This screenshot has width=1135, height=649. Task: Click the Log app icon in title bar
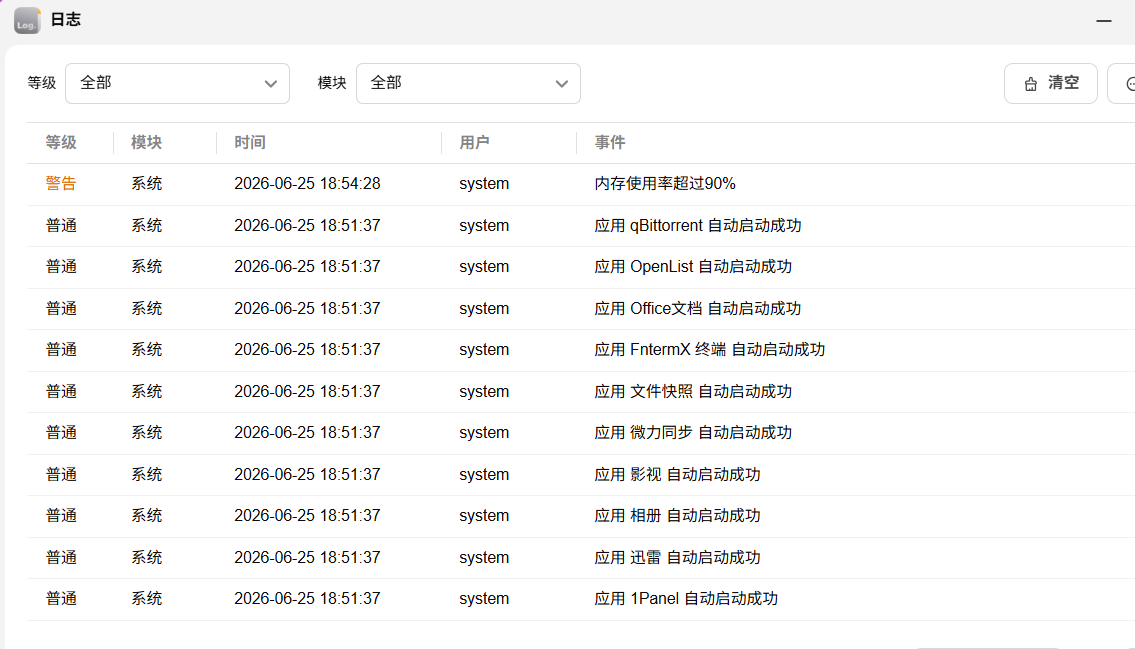[27, 20]
